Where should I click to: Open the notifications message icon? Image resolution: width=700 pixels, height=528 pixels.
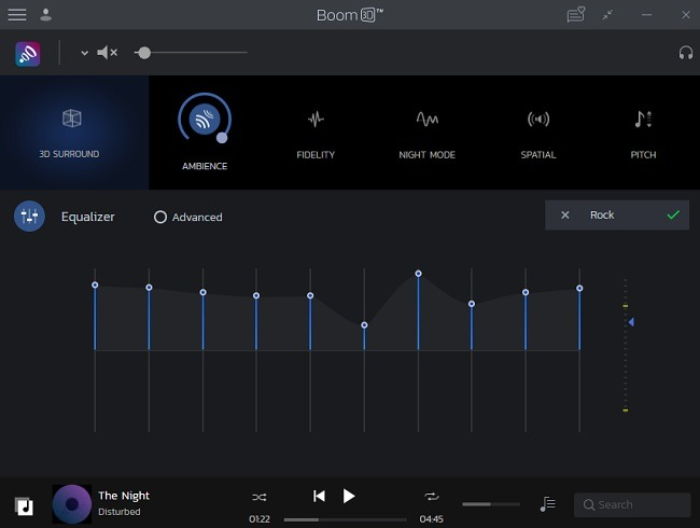coord(576,15)
